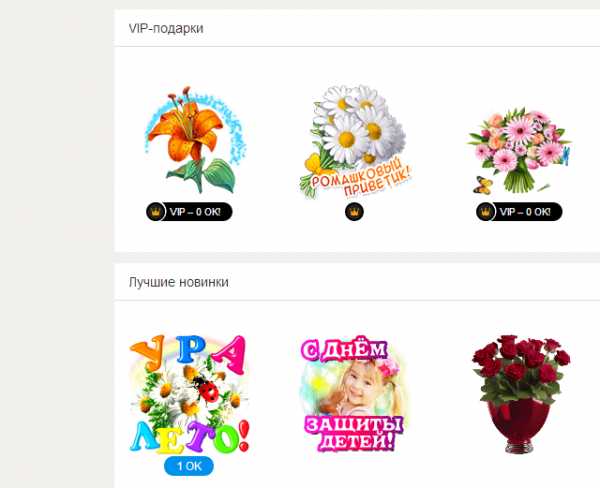Select the pink gerbera bouquet gift
The width and height of the screenshot is (600, 488).
click(x=520, y=150)
